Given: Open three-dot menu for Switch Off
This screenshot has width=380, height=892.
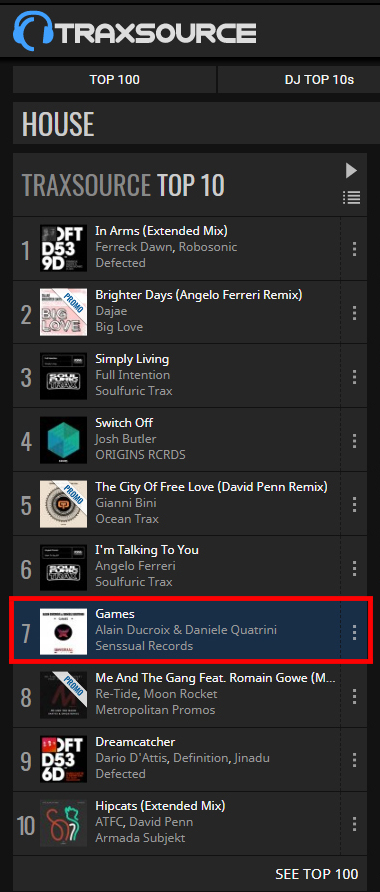Looking at the screenshot, I should pyautogui.click(x=354, y=440).
